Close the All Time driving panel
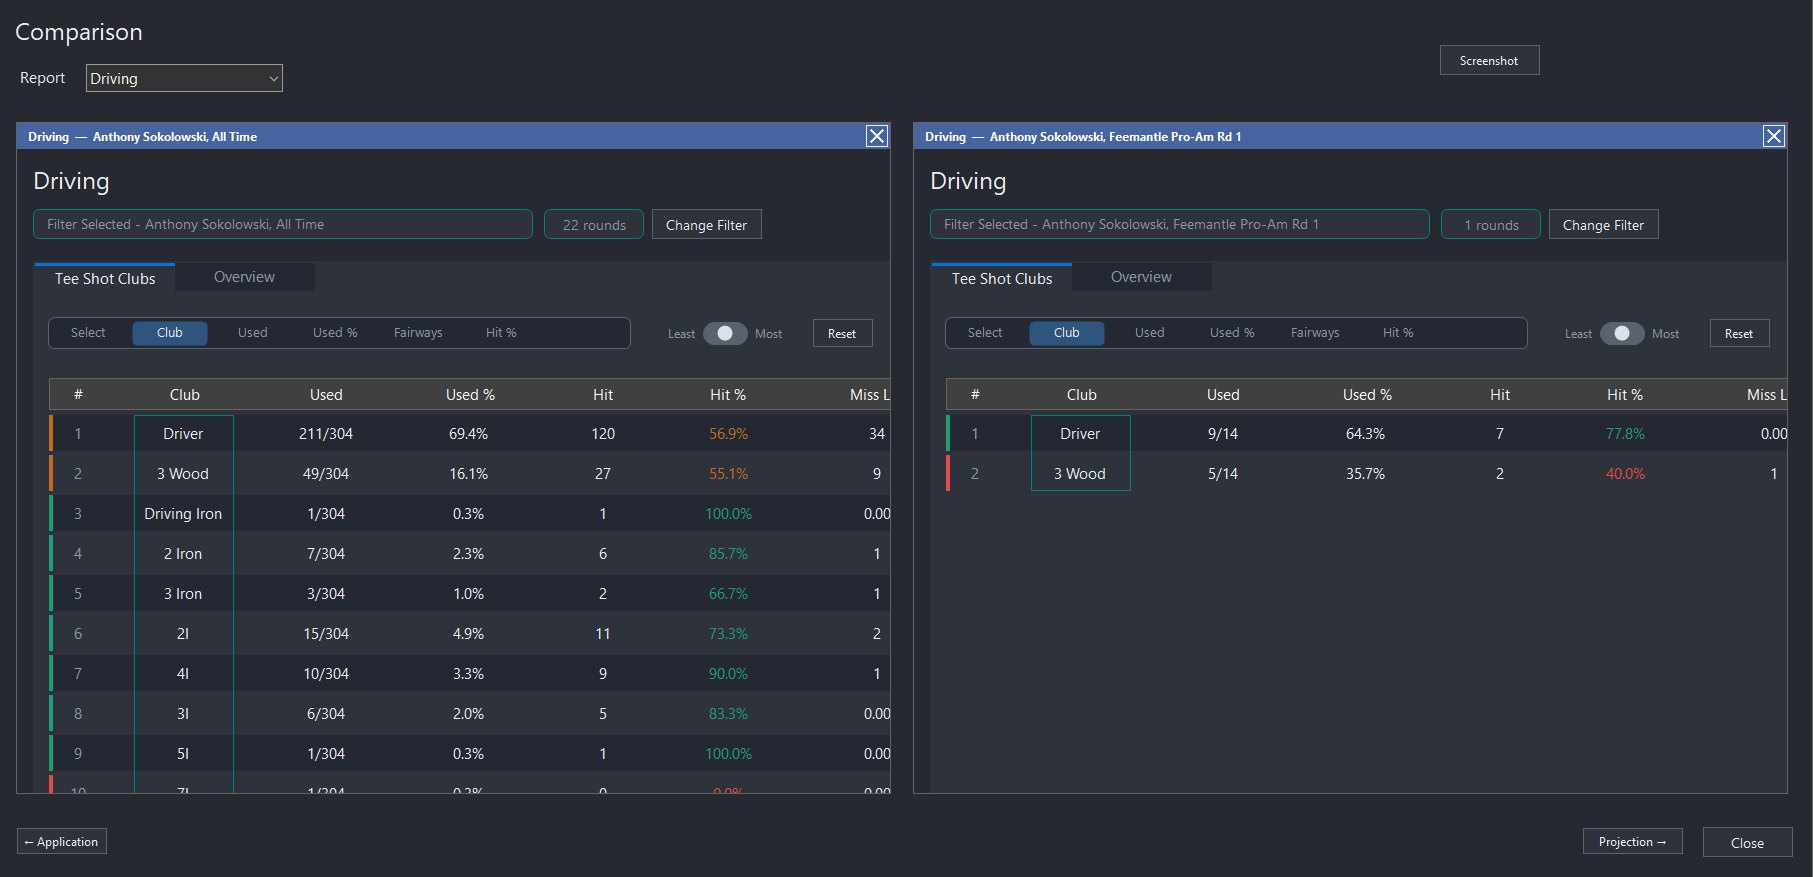 pos(877,136)
